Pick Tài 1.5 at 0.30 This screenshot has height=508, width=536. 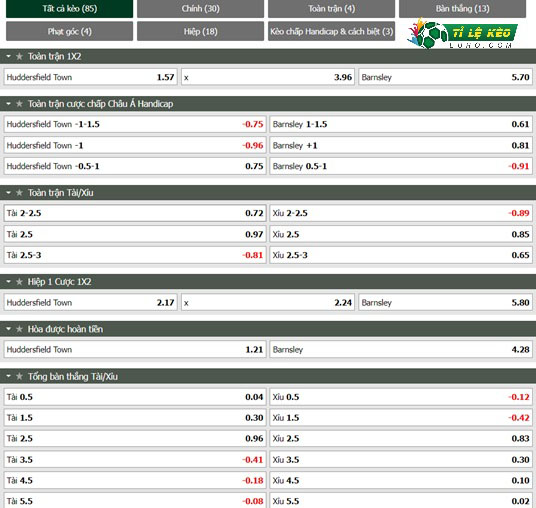pyautogui.click(x=135, y=418)
